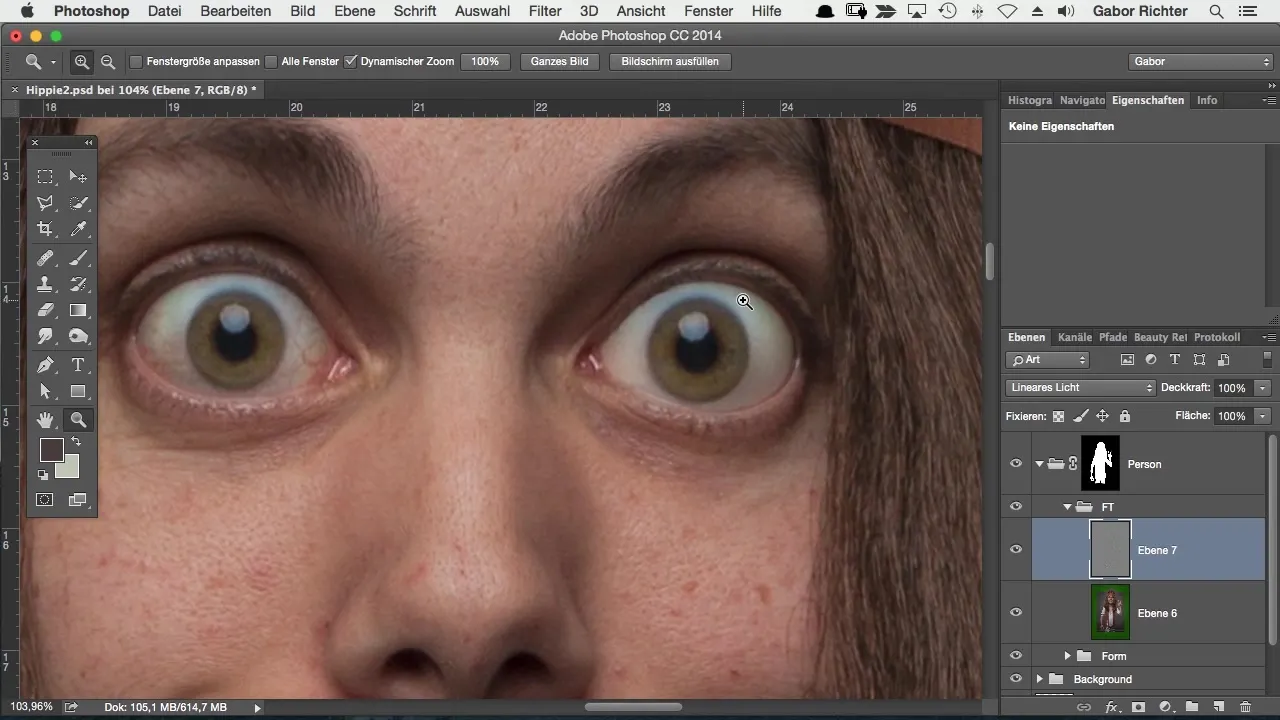Delete the selected layer with trash icon
Image resolution: width=1280 pixels, height=720 pixels.
(x=1245, y=707)
